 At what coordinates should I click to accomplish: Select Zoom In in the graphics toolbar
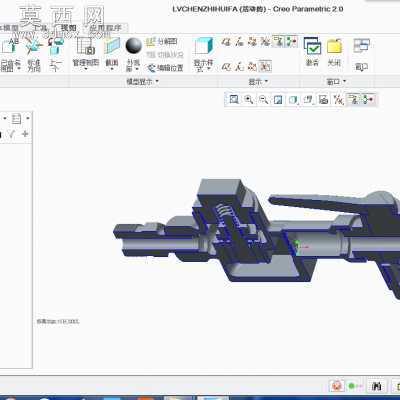pyautogui.click(x=249, y=99)
